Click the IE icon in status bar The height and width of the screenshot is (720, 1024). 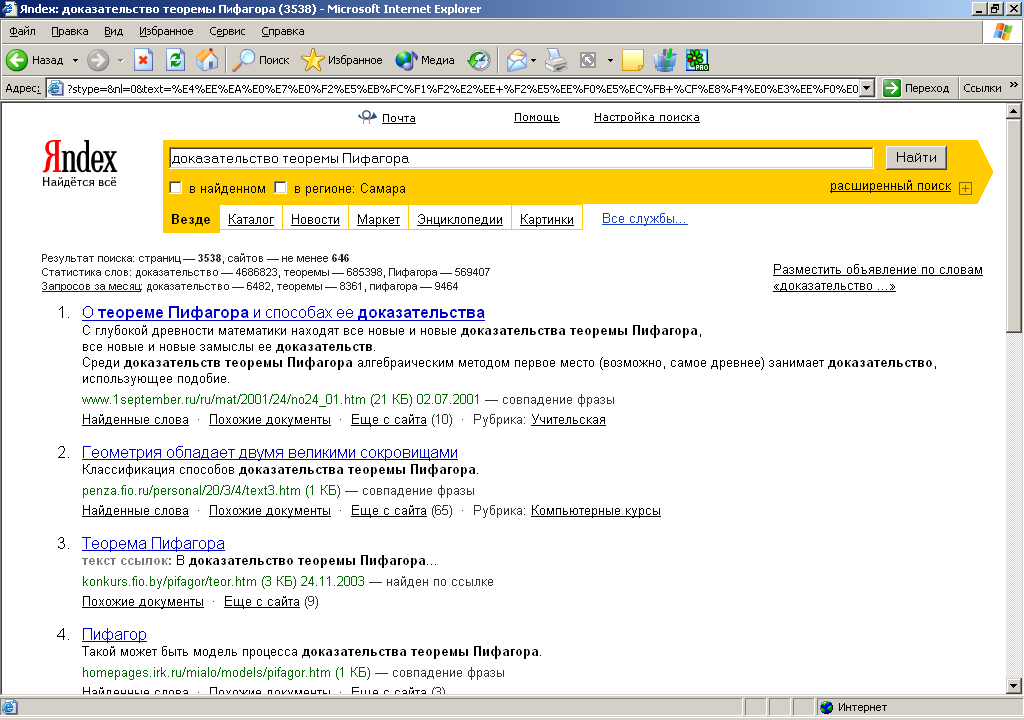pos(10,707)
